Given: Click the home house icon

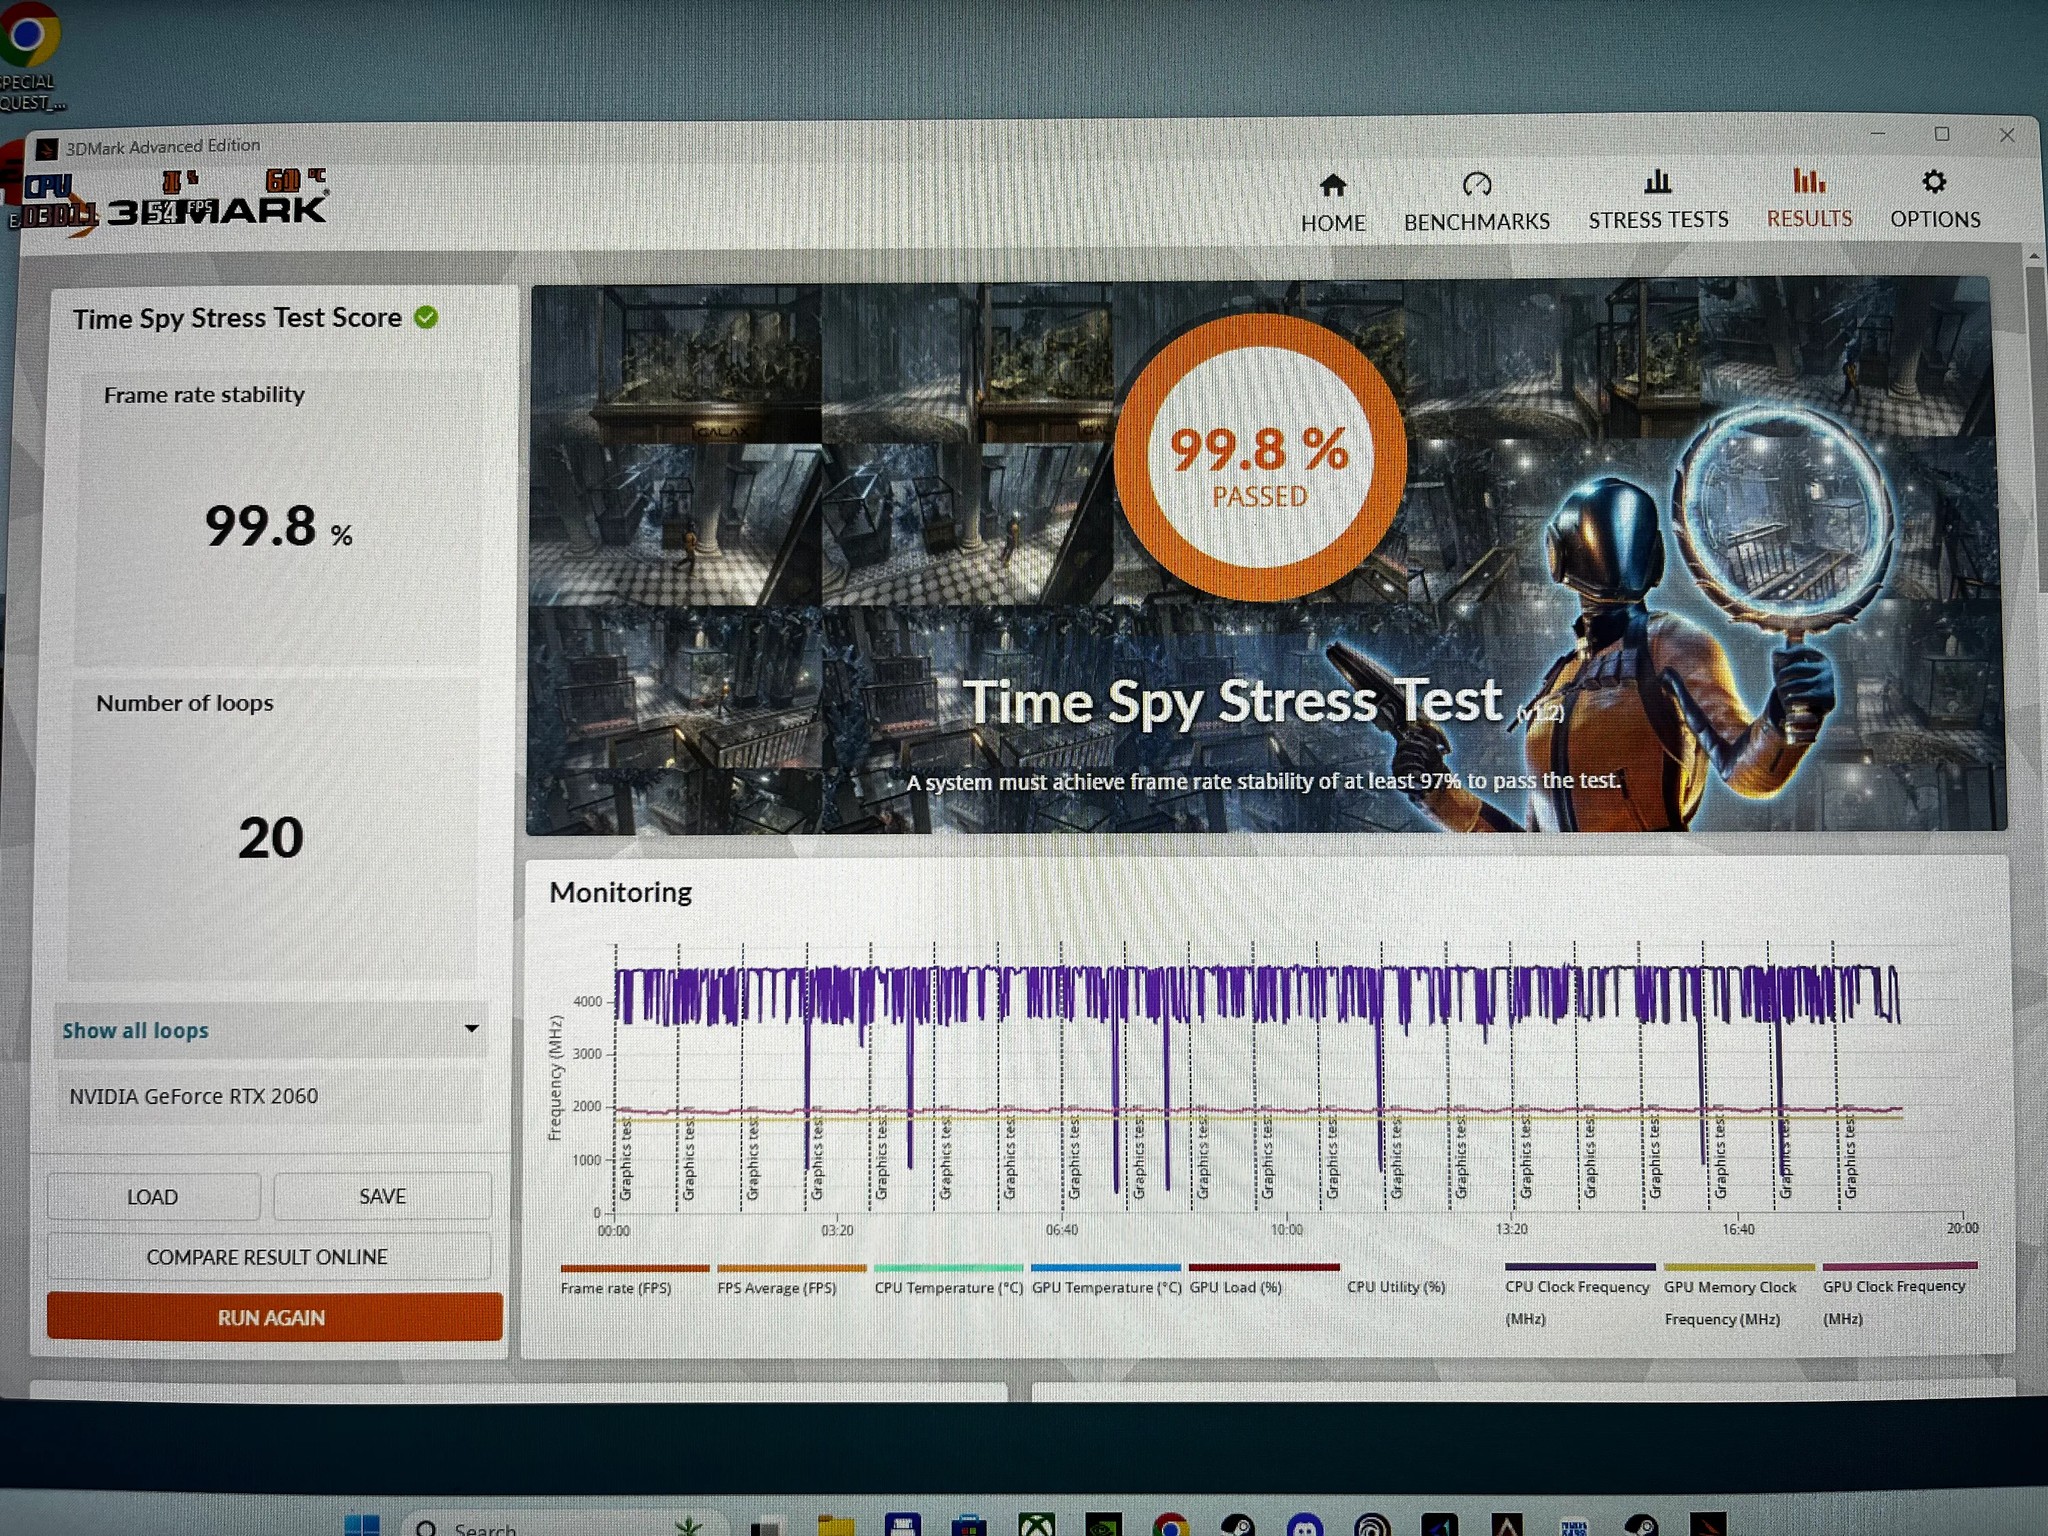Looking at the screenshot, I should click(x=1333, y=185).
